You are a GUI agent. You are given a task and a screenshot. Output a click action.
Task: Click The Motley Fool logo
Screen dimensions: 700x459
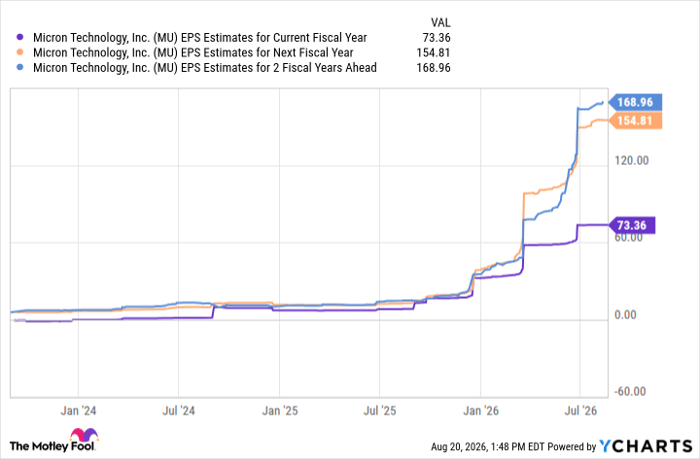point(54,441)
